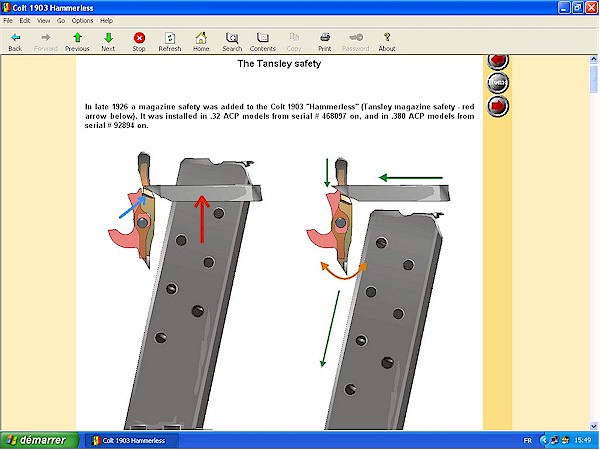Click the system tray clock 15:49
This screenshot has height=450, width=600.
tap(582, 441)
